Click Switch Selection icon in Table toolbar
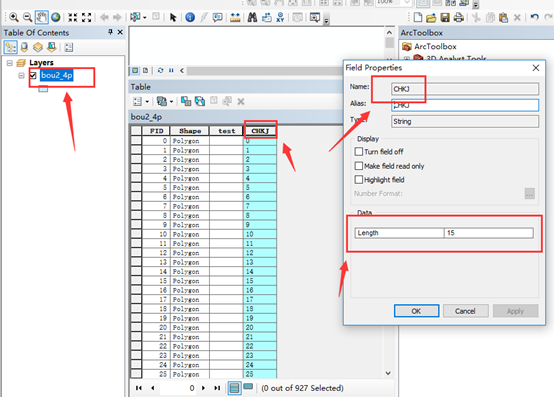The image size is (554, 397). [x=200, y=101]
